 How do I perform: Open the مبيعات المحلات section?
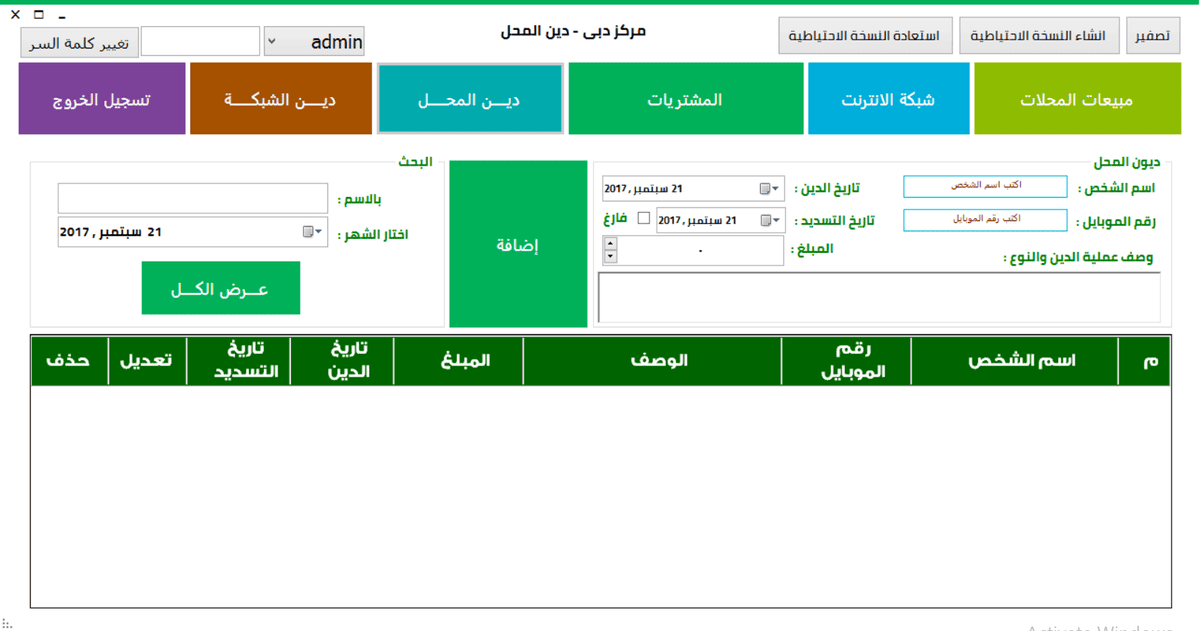[1076, 99]
